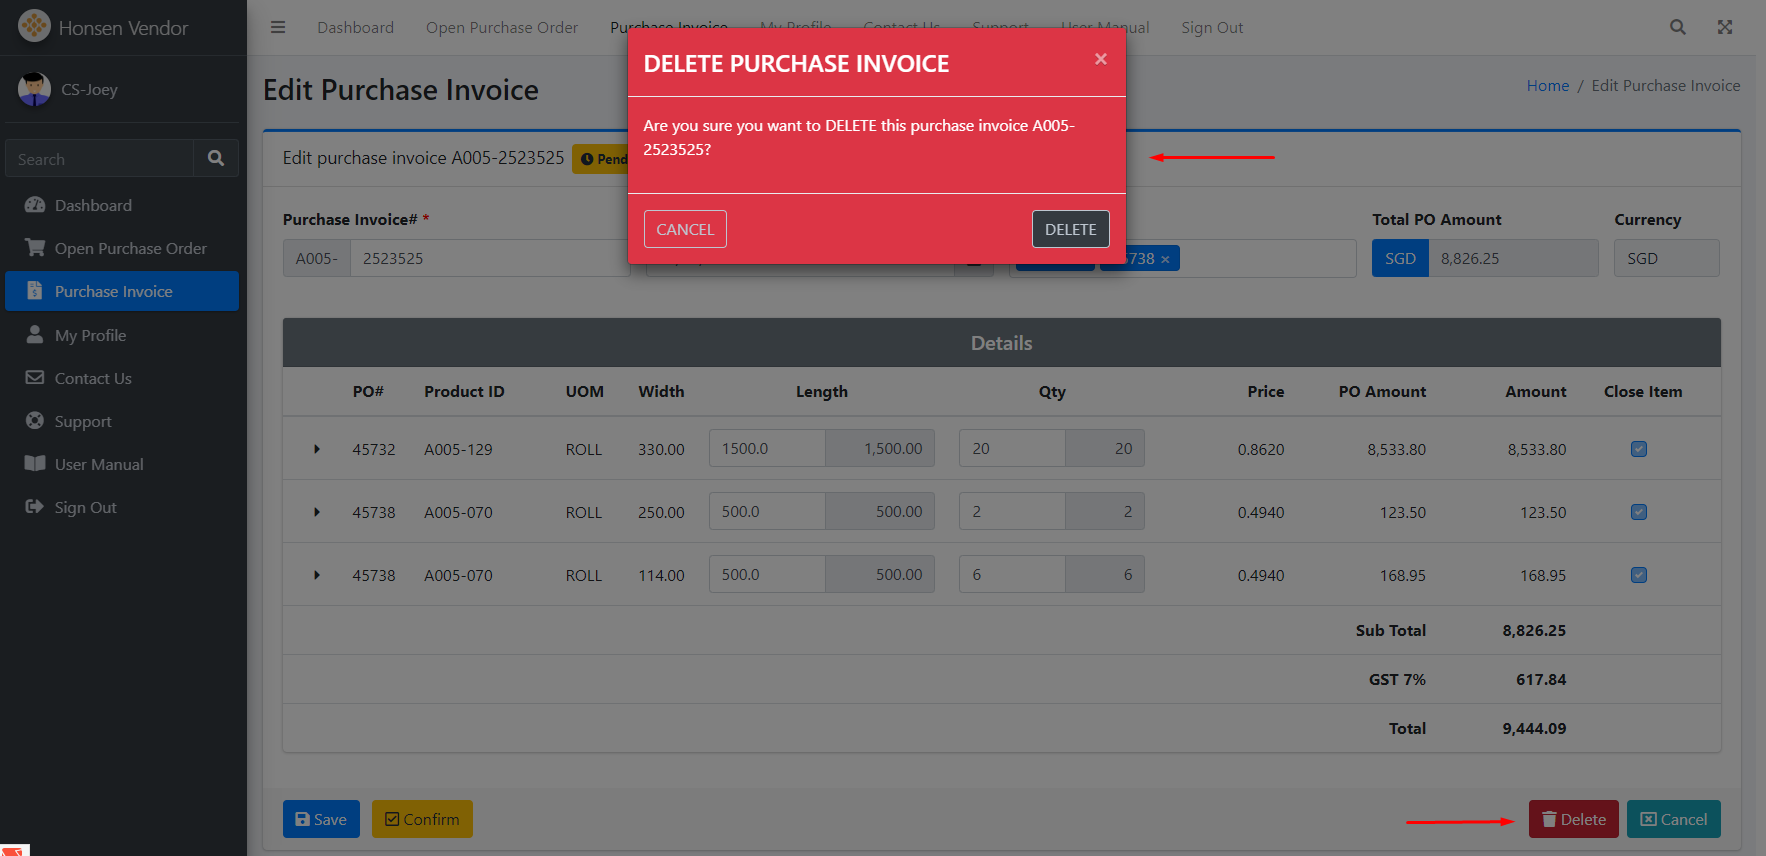1766x856 pixels.
Task: Close the delete dialog with X
Action: pyautogui.click(x=1100, y=59)
